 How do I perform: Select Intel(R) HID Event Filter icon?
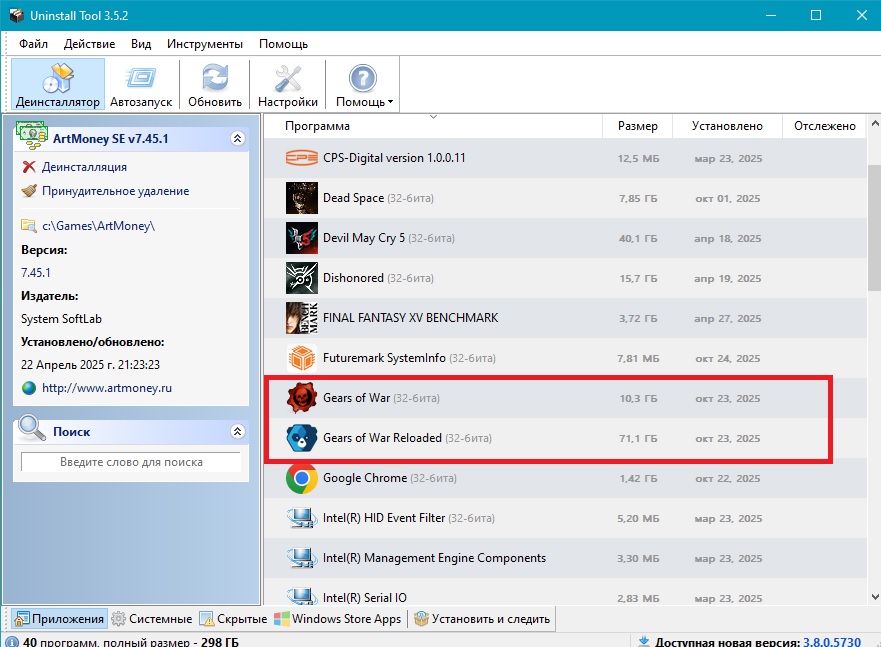[x=302, y=518]
